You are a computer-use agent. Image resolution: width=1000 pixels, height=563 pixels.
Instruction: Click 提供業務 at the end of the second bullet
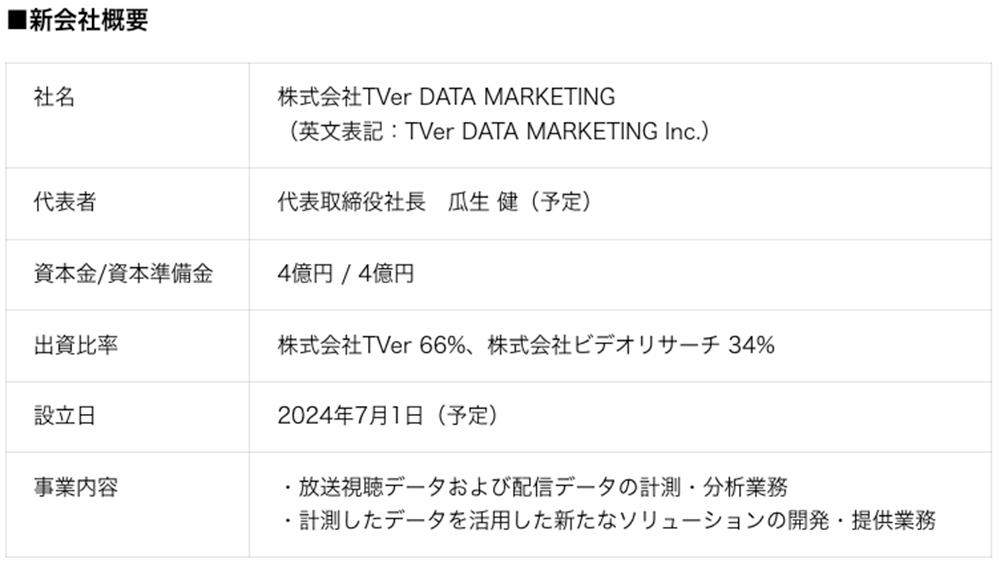coord(894,522)
